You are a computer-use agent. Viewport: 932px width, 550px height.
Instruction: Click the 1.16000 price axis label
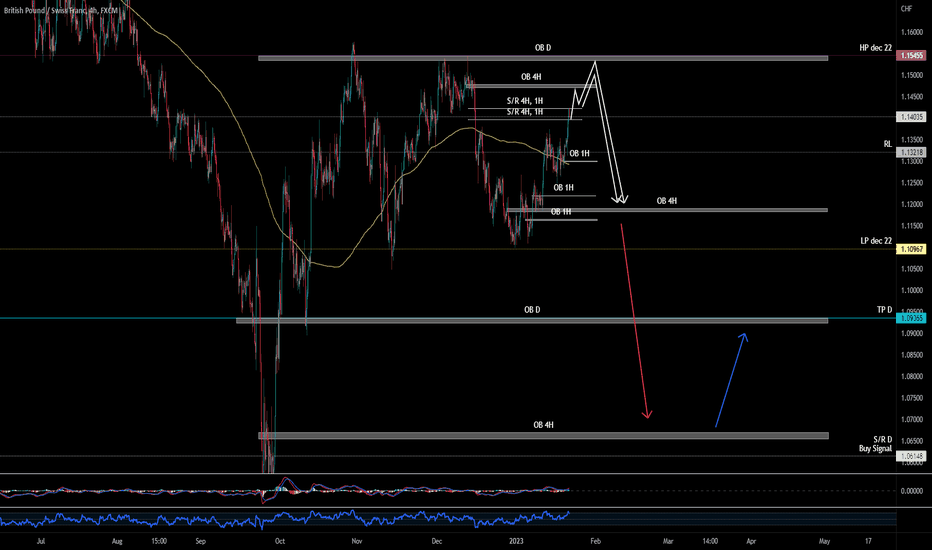point(912,32)
